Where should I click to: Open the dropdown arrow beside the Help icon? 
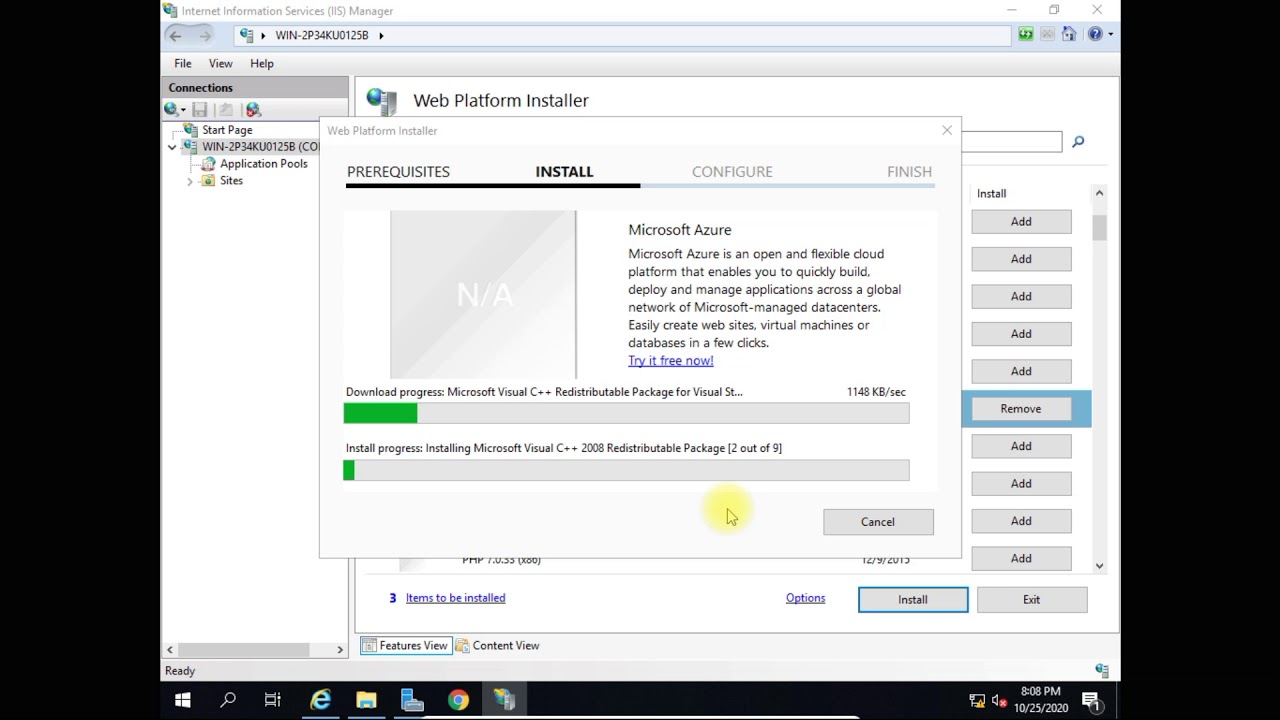1110,35
